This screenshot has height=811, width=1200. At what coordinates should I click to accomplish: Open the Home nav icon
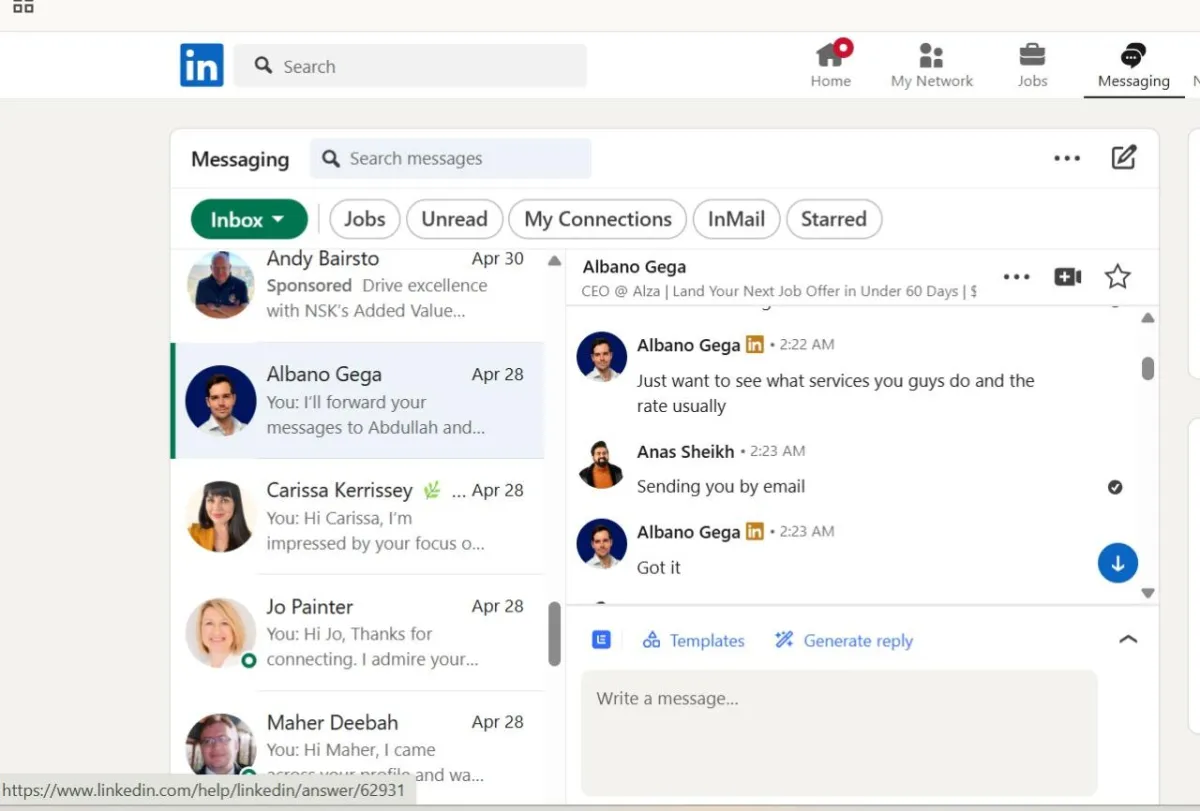[x=830, y=65]
